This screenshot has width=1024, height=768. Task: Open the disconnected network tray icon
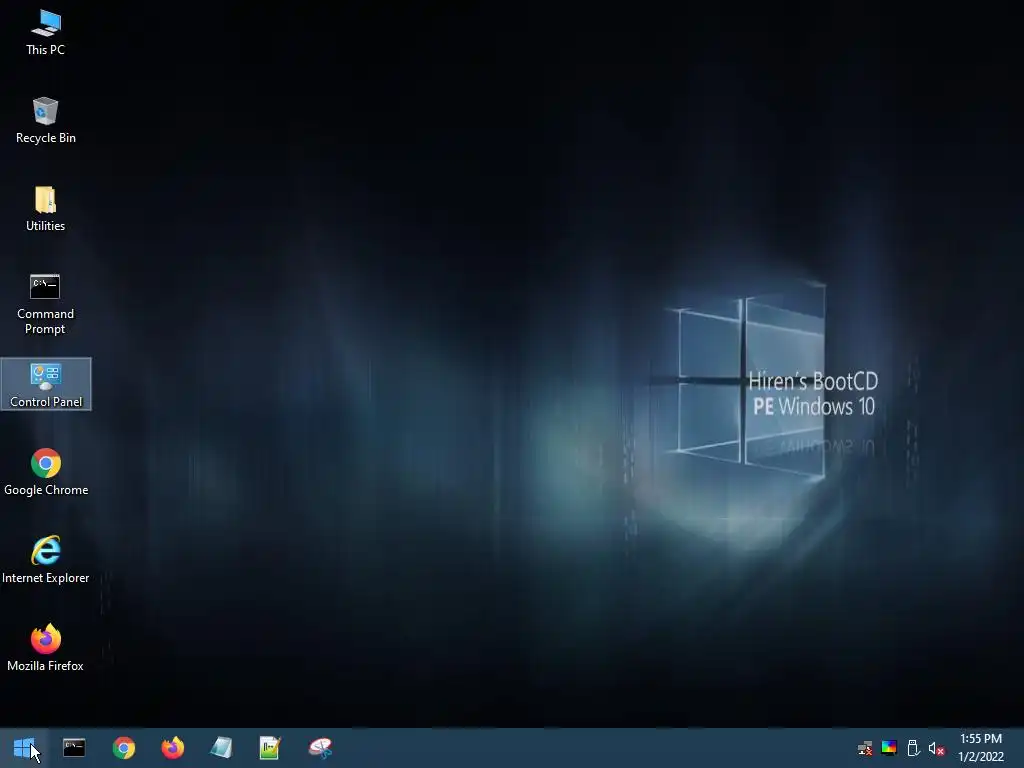click(x=865, y=748)
